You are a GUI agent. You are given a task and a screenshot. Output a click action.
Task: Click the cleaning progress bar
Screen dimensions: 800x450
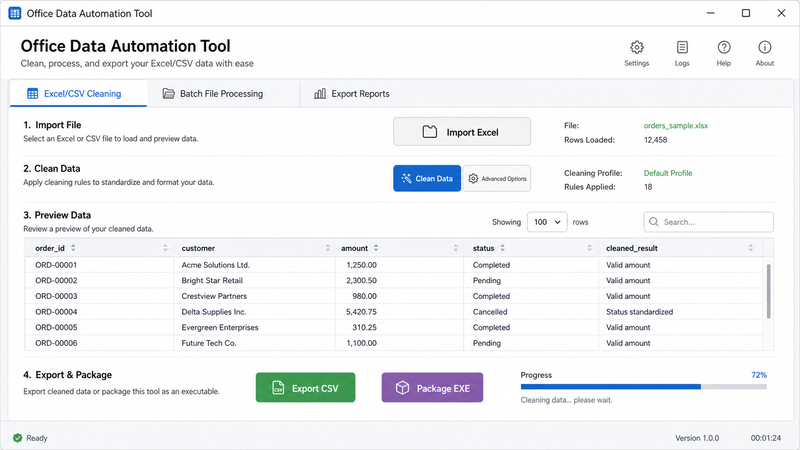[643, 387]
